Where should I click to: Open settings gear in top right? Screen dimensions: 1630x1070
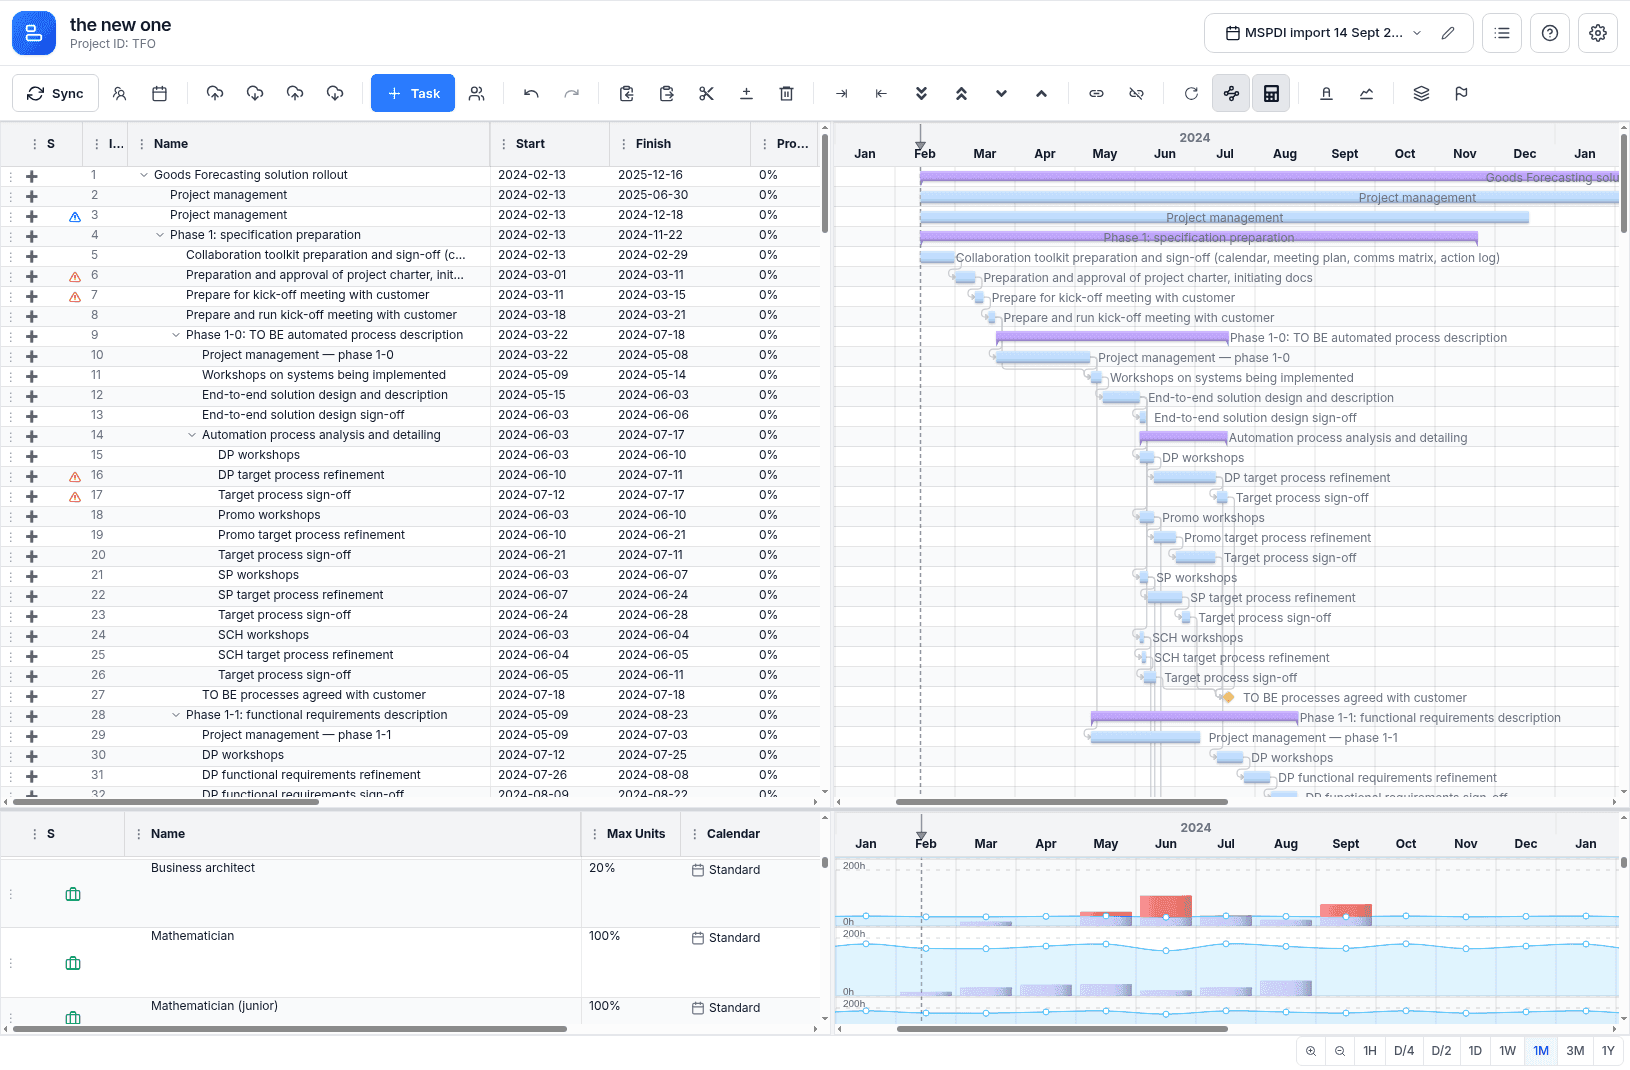(1598, 33)
